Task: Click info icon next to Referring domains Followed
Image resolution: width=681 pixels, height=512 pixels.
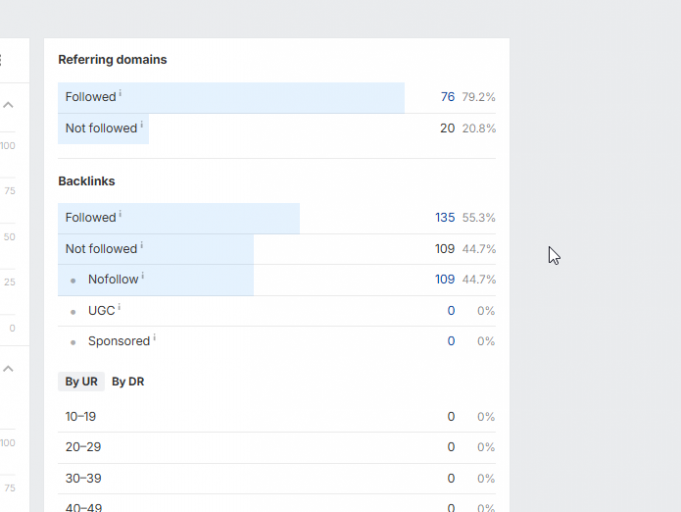Action: tap(121, 94)
